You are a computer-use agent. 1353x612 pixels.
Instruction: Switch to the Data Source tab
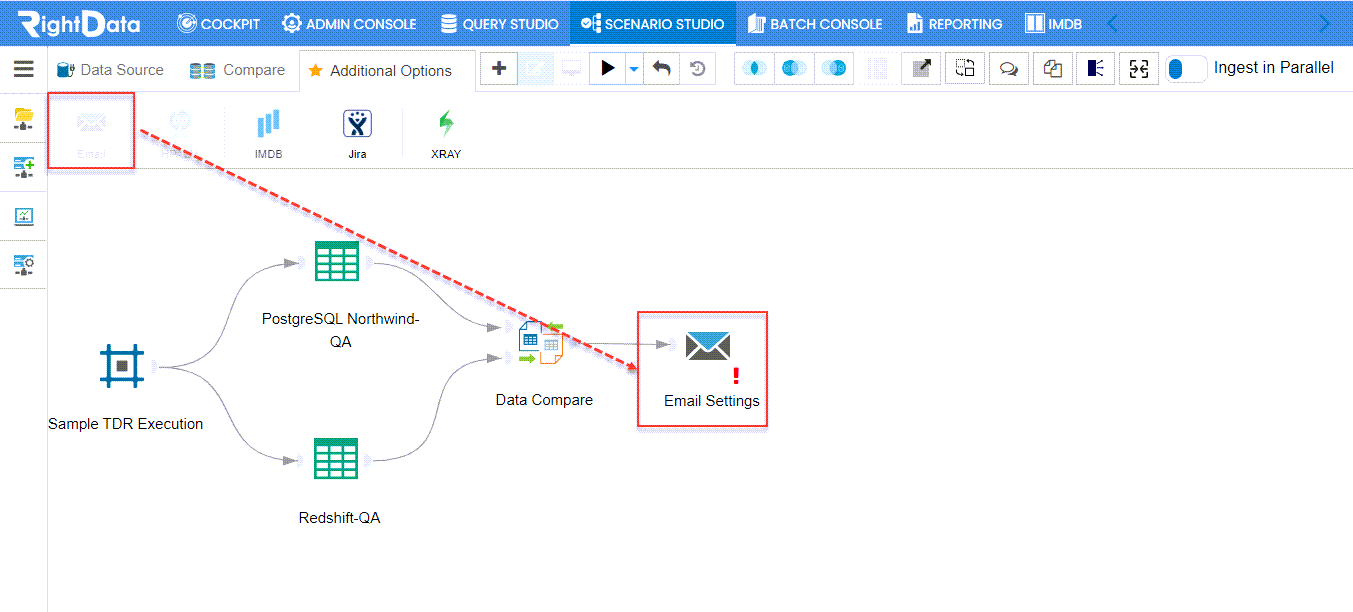pos(110,70)
